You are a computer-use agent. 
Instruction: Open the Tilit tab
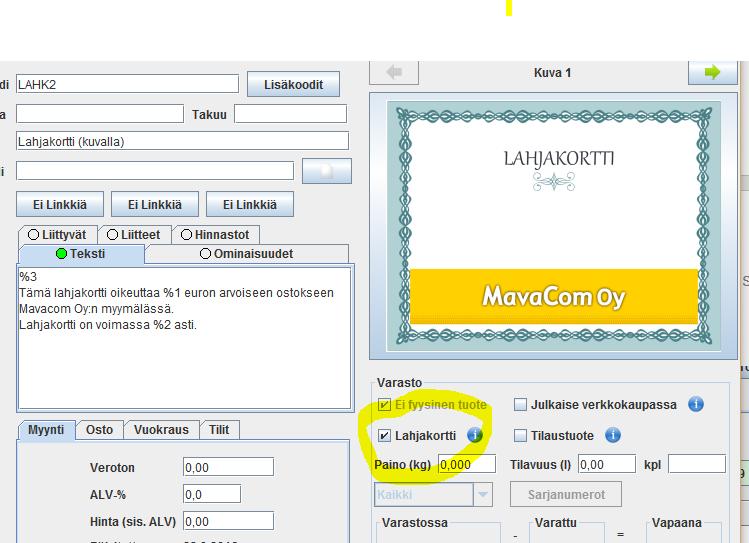coord(219,430)
